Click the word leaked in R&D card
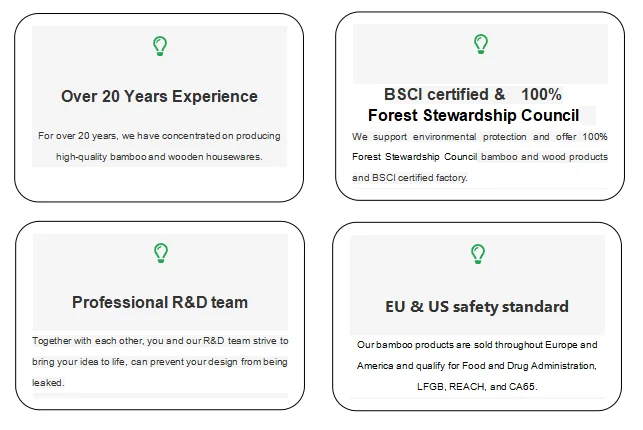 [x=48, y=382]
